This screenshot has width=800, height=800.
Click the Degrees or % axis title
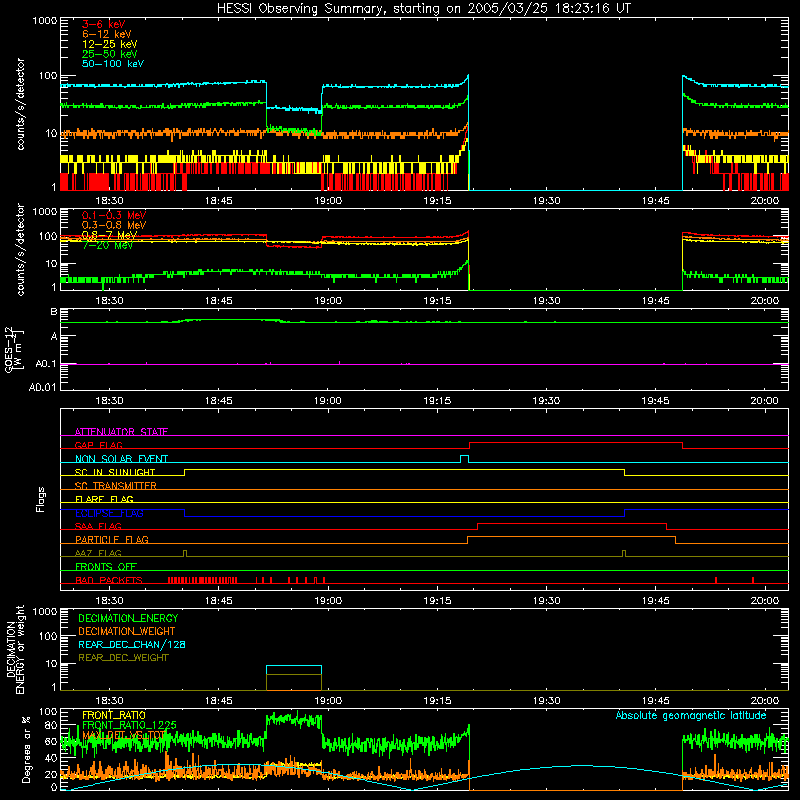[x=26, y=749]
